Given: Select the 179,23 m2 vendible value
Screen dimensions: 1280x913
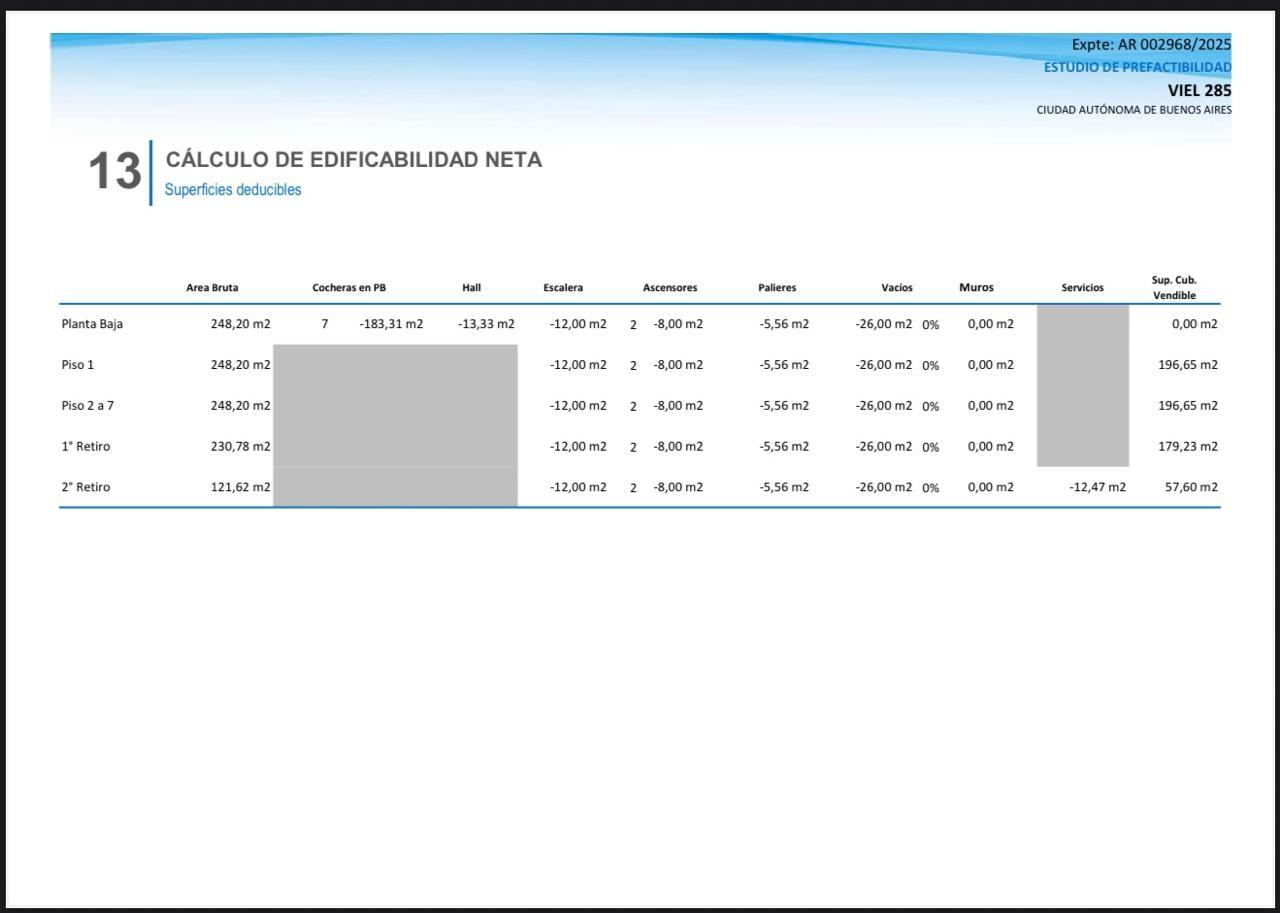Looking at the screenshot, I should tap(1188, 446).
